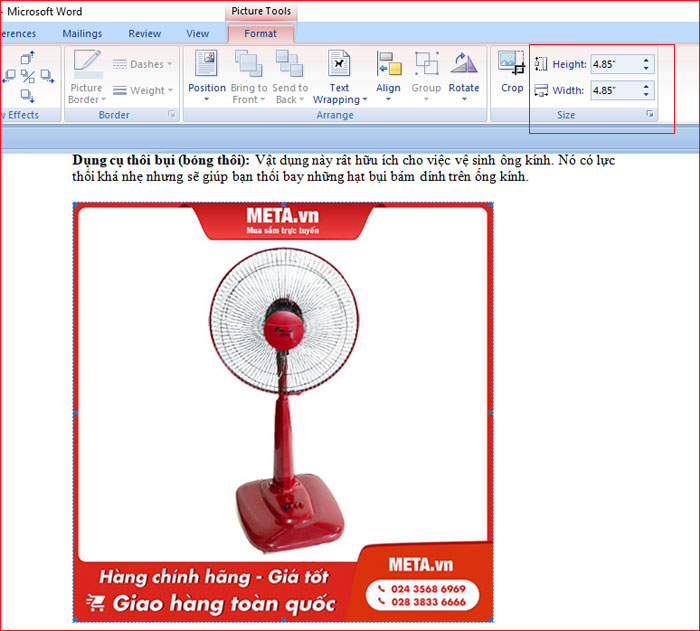Viewport: 700px width, 631px height.
Task: Click bottom-right resize handle of picture
Action: [491, 620]
